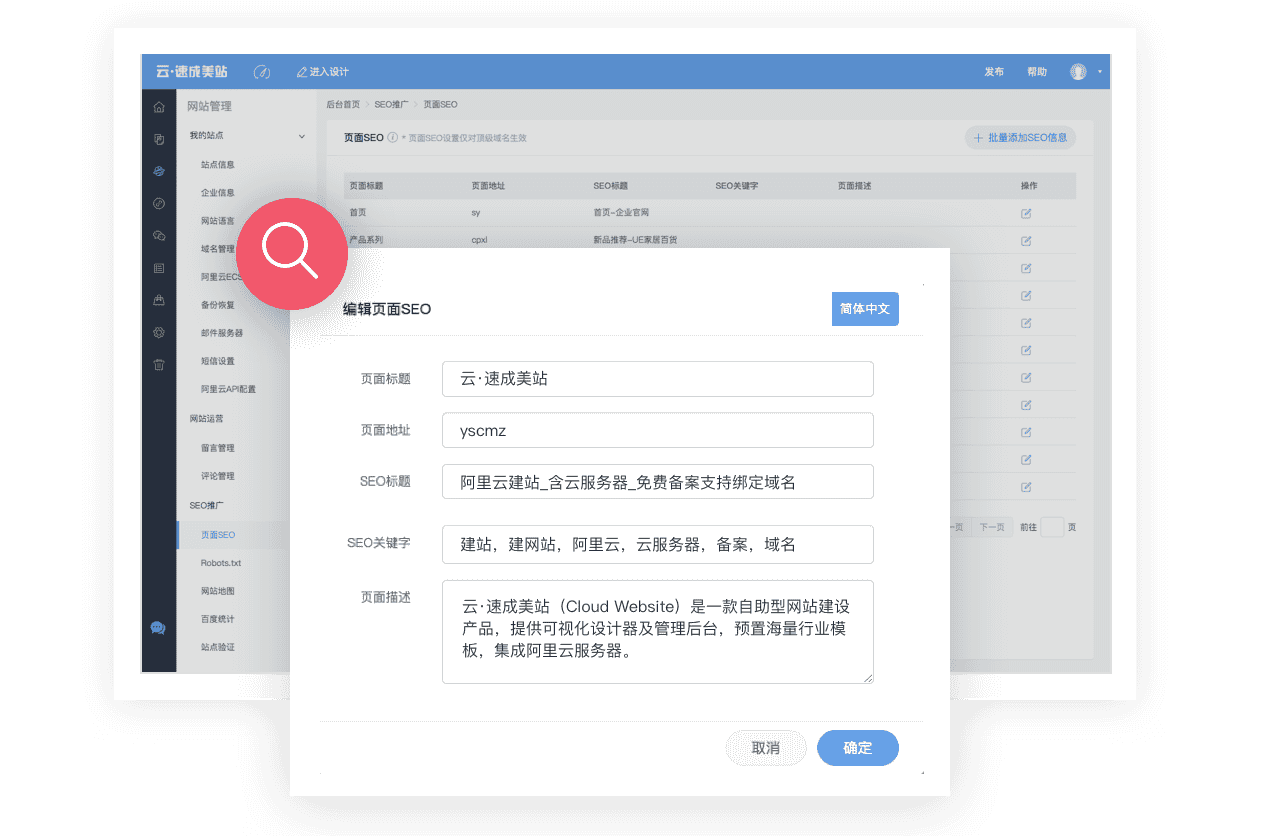Open the shopping bag icon in dark sidebar

click(158, 300)
